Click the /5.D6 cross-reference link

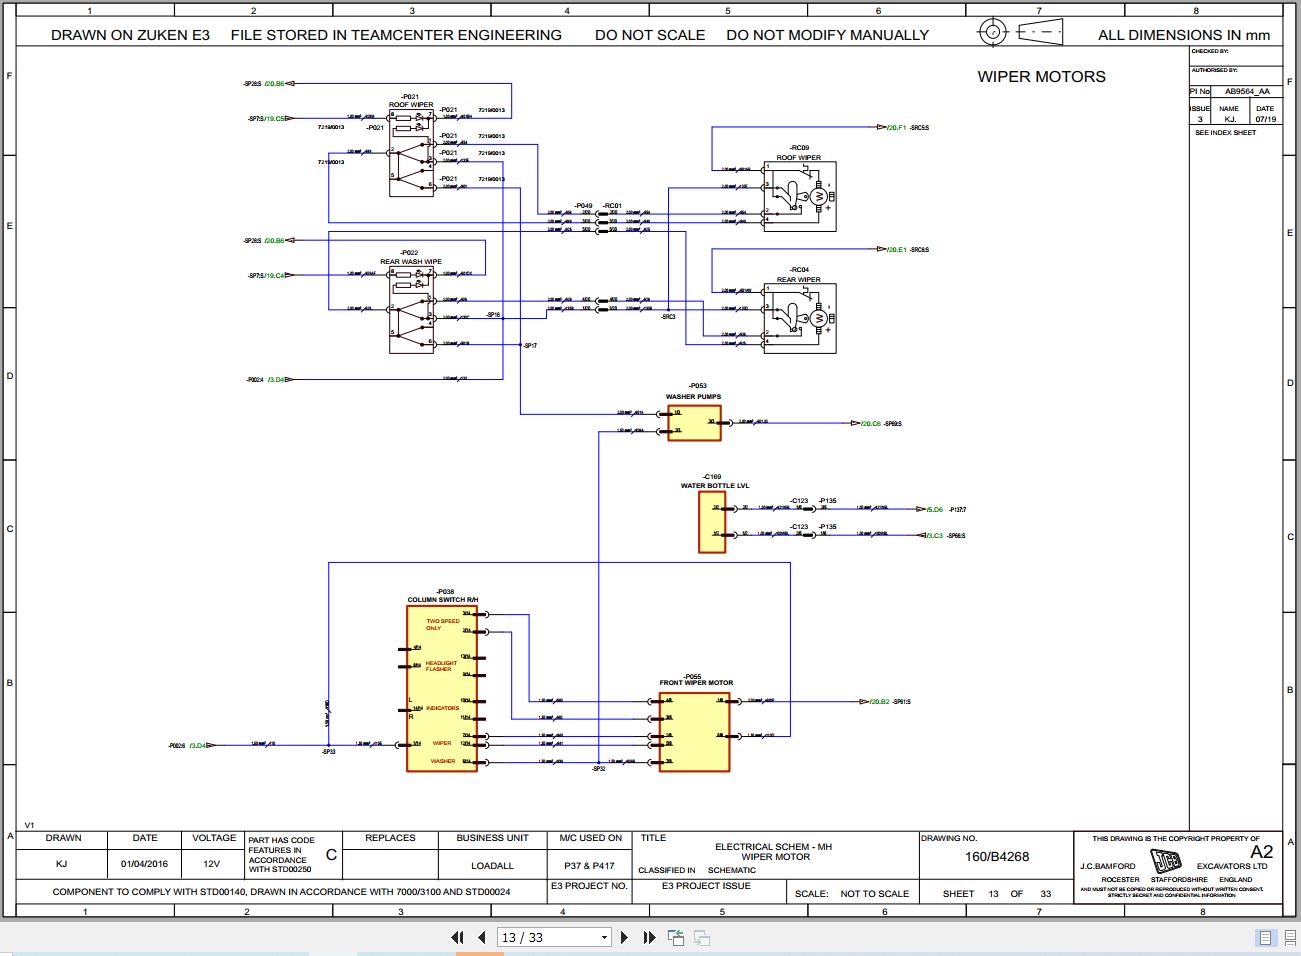pyautogui.click(x=934, y=509)
